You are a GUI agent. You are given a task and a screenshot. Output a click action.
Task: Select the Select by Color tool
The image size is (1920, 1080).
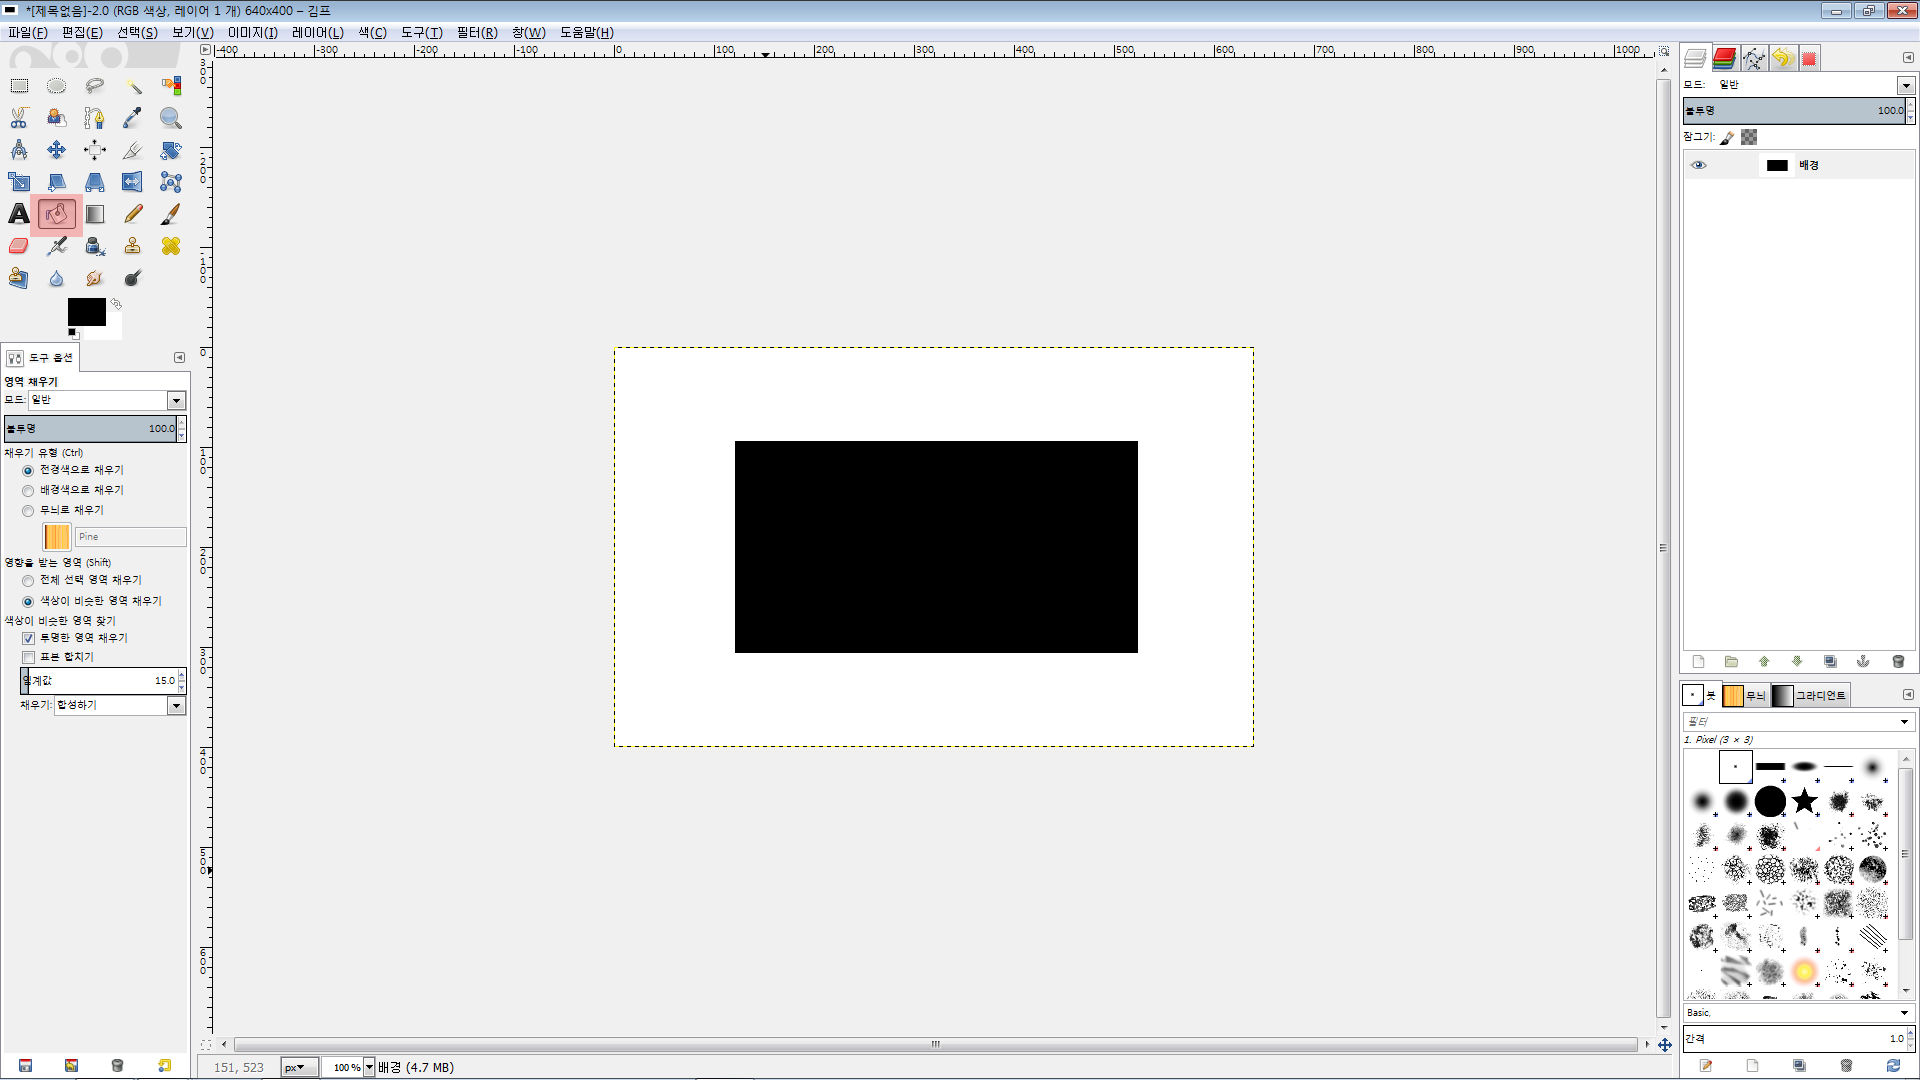pyautogui.click(x=171, y=86)
